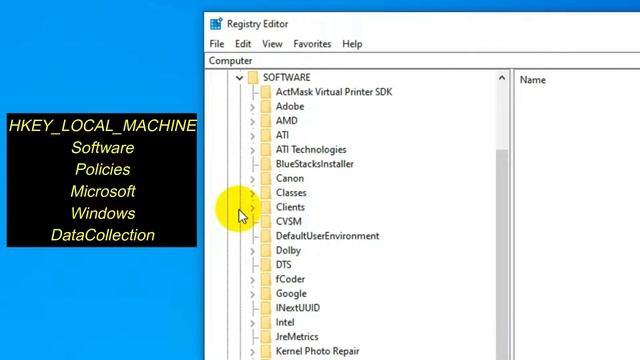This screenshot has width=640, height=360.
Task: Select the CVSM key label
Action: click(289, 221)
